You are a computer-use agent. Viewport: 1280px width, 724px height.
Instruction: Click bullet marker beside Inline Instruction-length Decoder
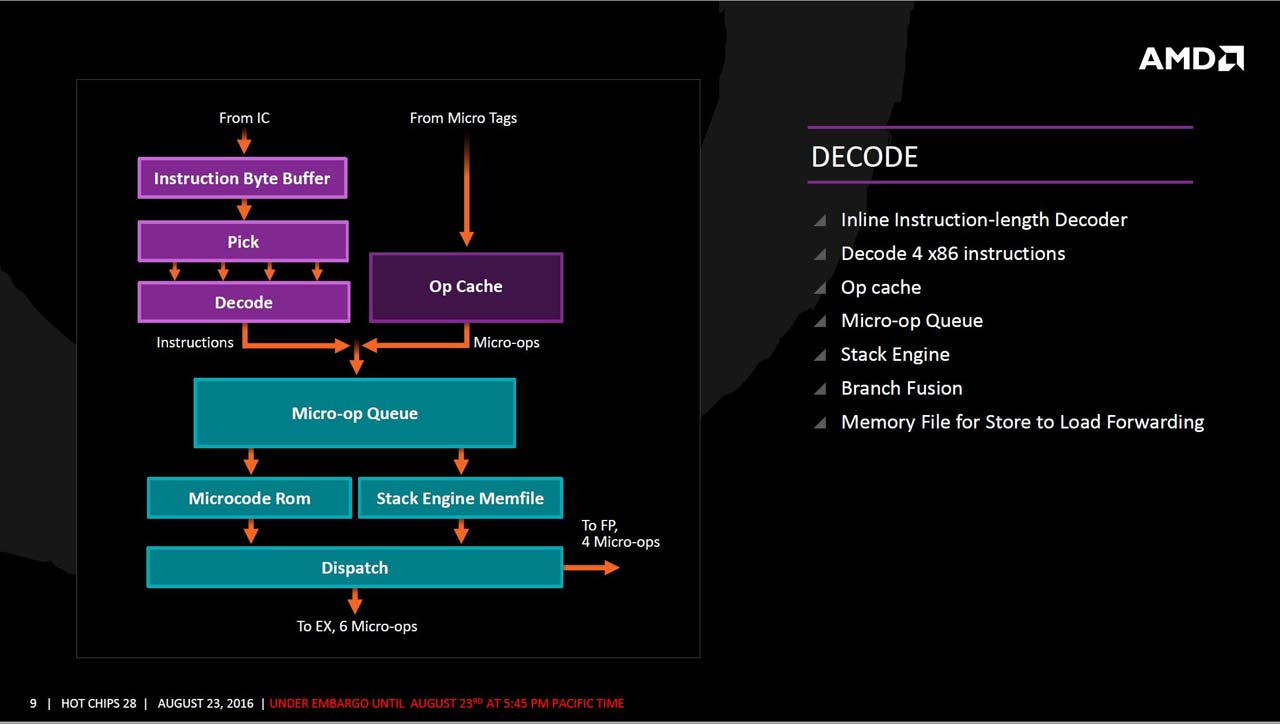[820, 220]
